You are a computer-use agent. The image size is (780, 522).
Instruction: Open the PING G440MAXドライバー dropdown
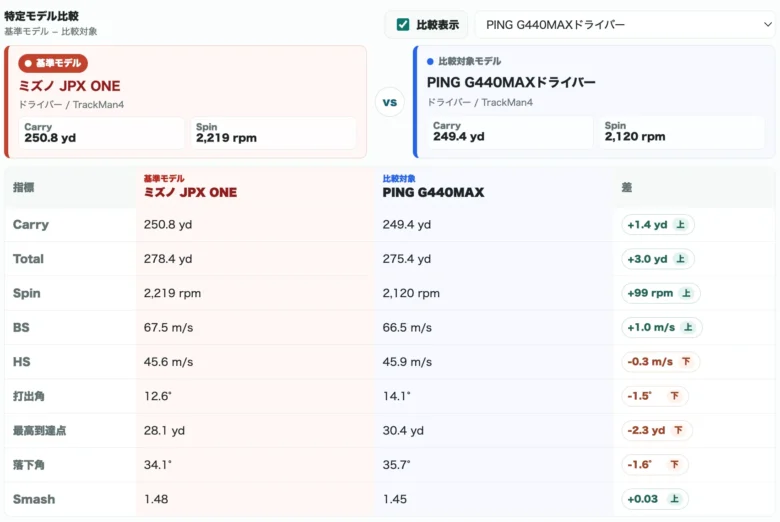tap(625, 24)
